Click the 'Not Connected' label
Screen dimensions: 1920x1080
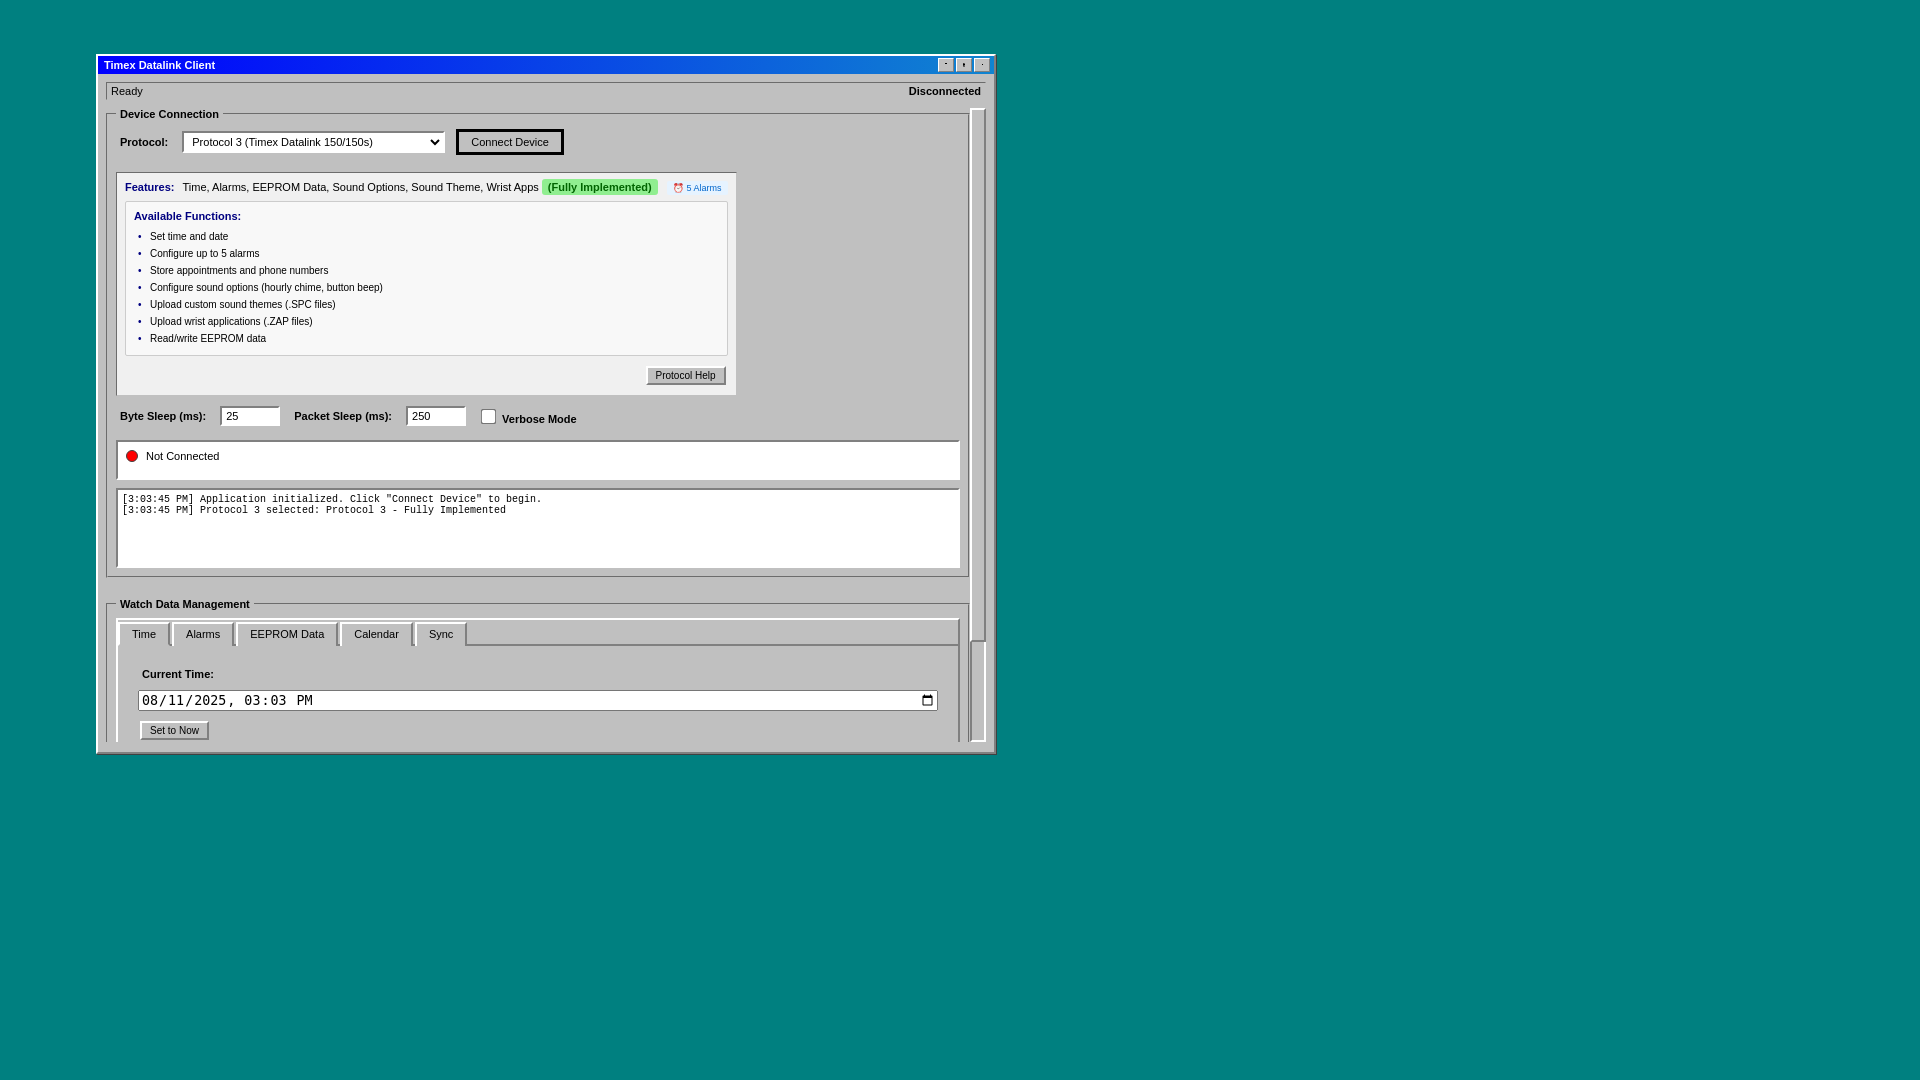click(183, 456)
